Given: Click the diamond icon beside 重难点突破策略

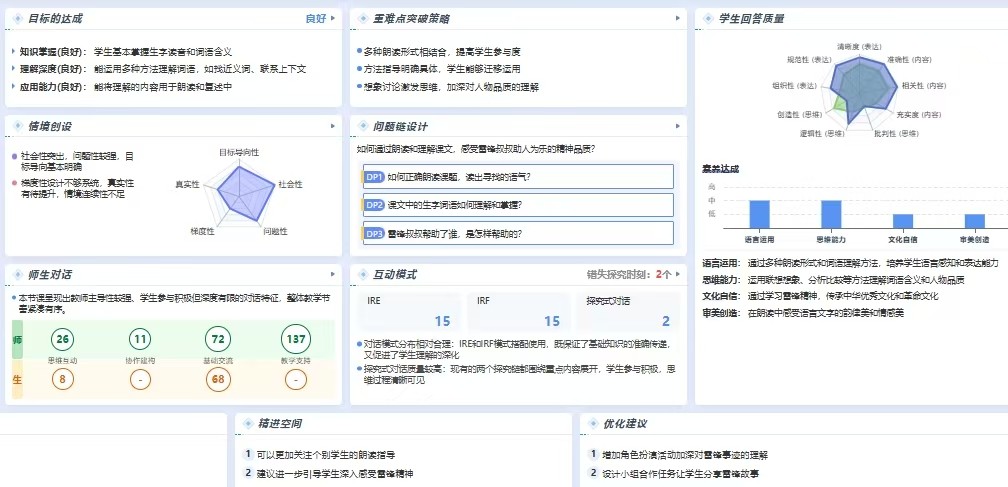Looking at the screenshot, I should pyautogui.click(x=363, y=19).
